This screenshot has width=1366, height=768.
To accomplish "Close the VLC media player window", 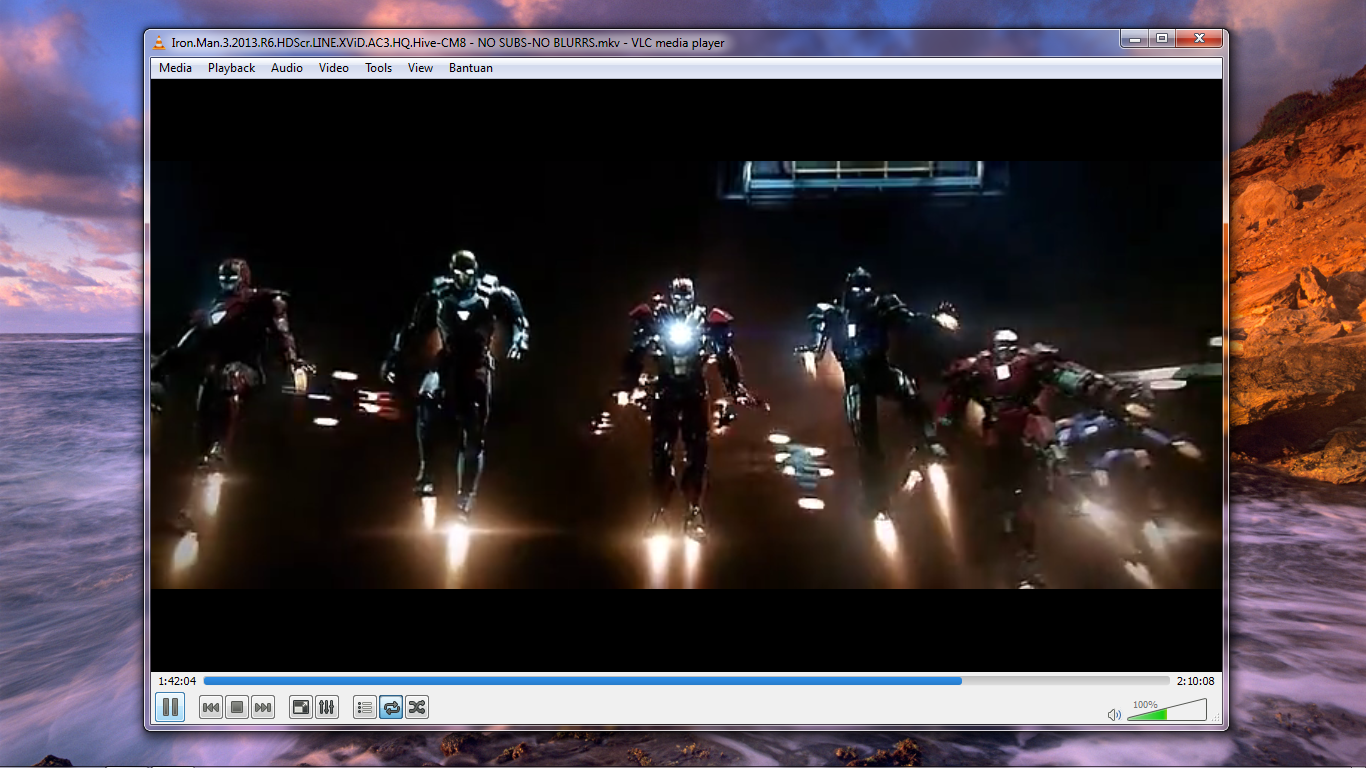I will point(1197,39).
